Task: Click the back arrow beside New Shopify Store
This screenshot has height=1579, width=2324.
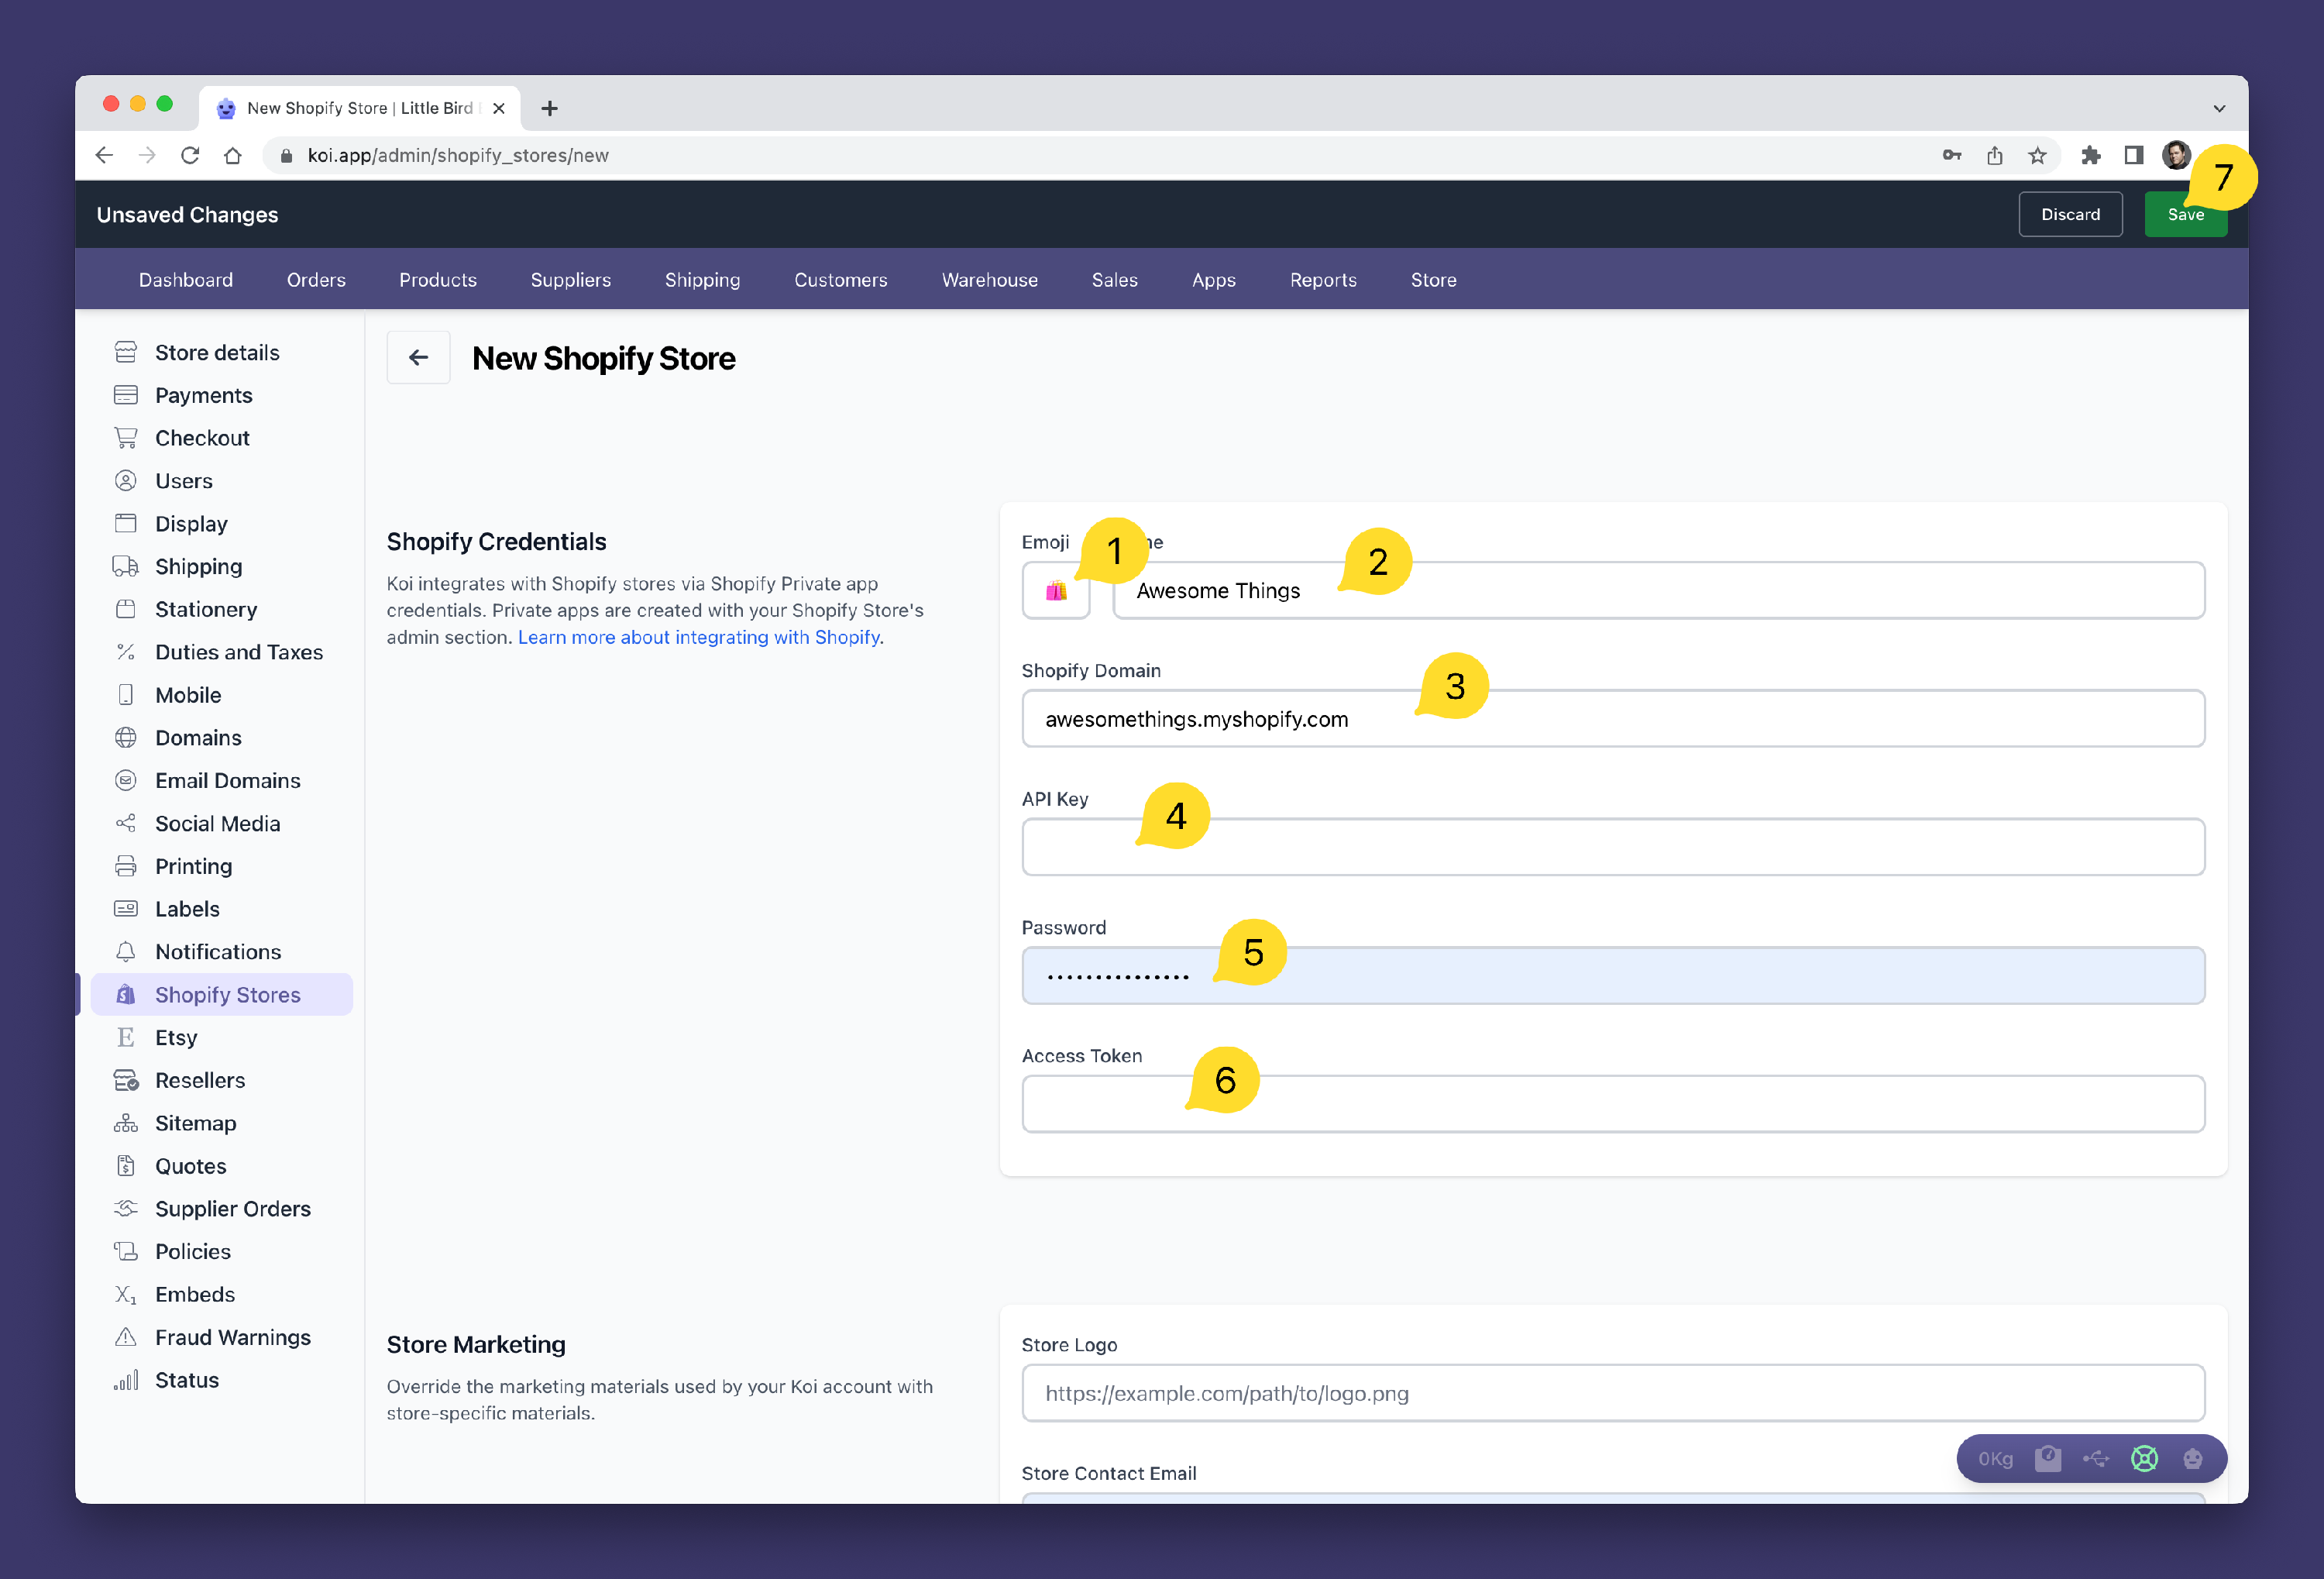Action: (418, 357)
